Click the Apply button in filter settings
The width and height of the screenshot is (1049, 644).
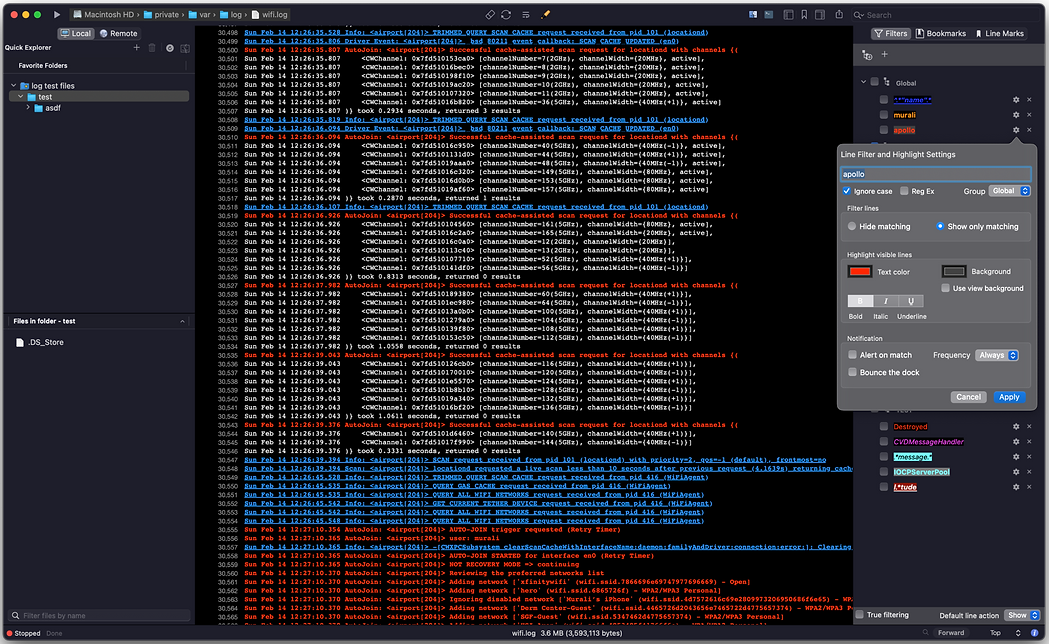click(x=1009, y=397)
